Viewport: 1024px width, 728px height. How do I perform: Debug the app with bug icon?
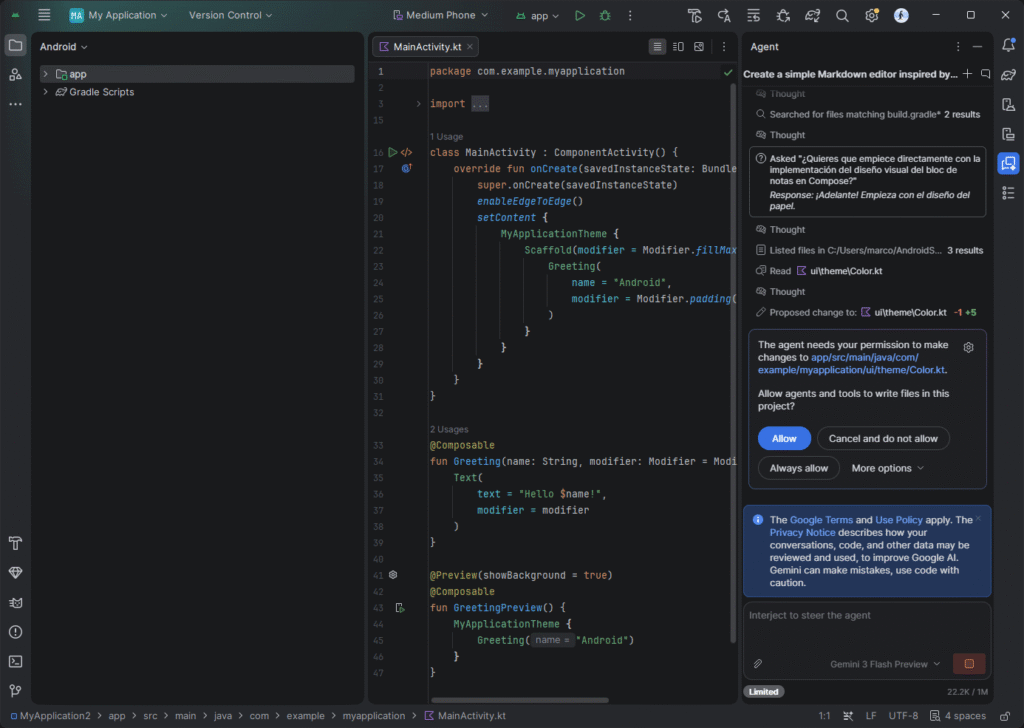pyautogui.click(x=605, y=15)
